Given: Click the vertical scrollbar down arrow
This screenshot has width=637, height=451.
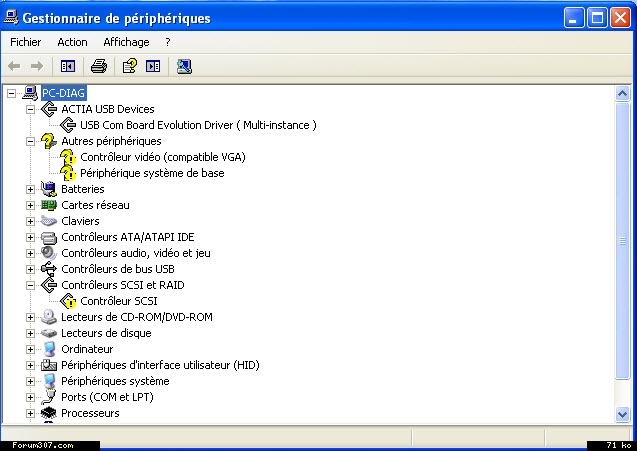Looking at the screenshot, I should 623,414.
